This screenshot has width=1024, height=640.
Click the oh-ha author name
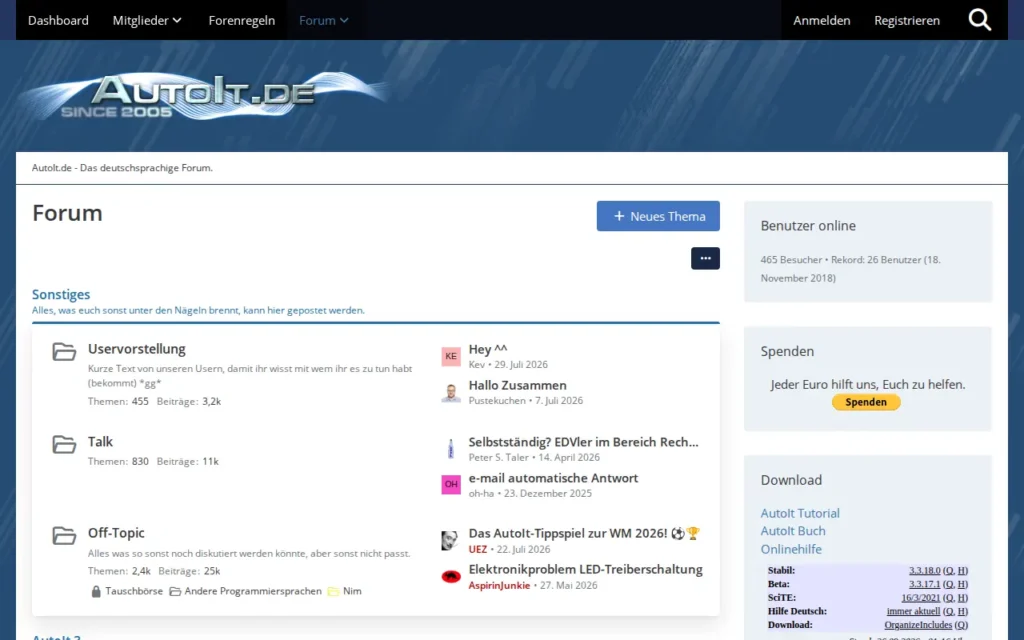481,493
